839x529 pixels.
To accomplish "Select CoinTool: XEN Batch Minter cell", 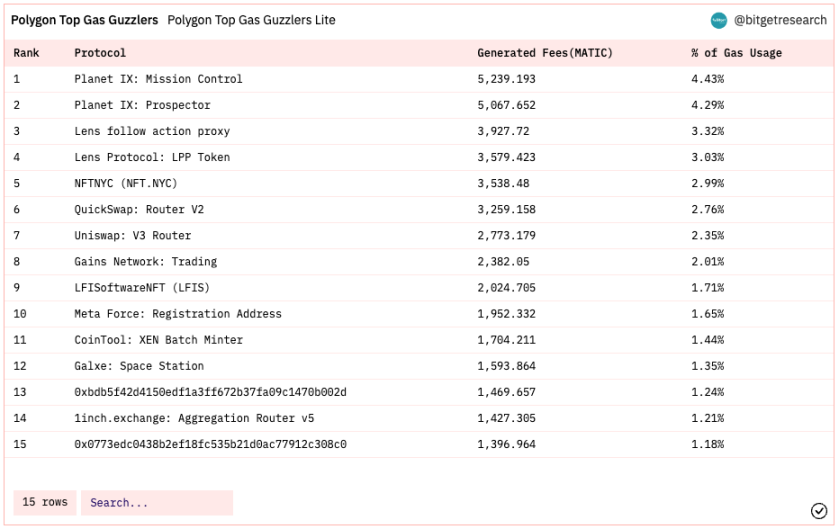I will 158,340.
